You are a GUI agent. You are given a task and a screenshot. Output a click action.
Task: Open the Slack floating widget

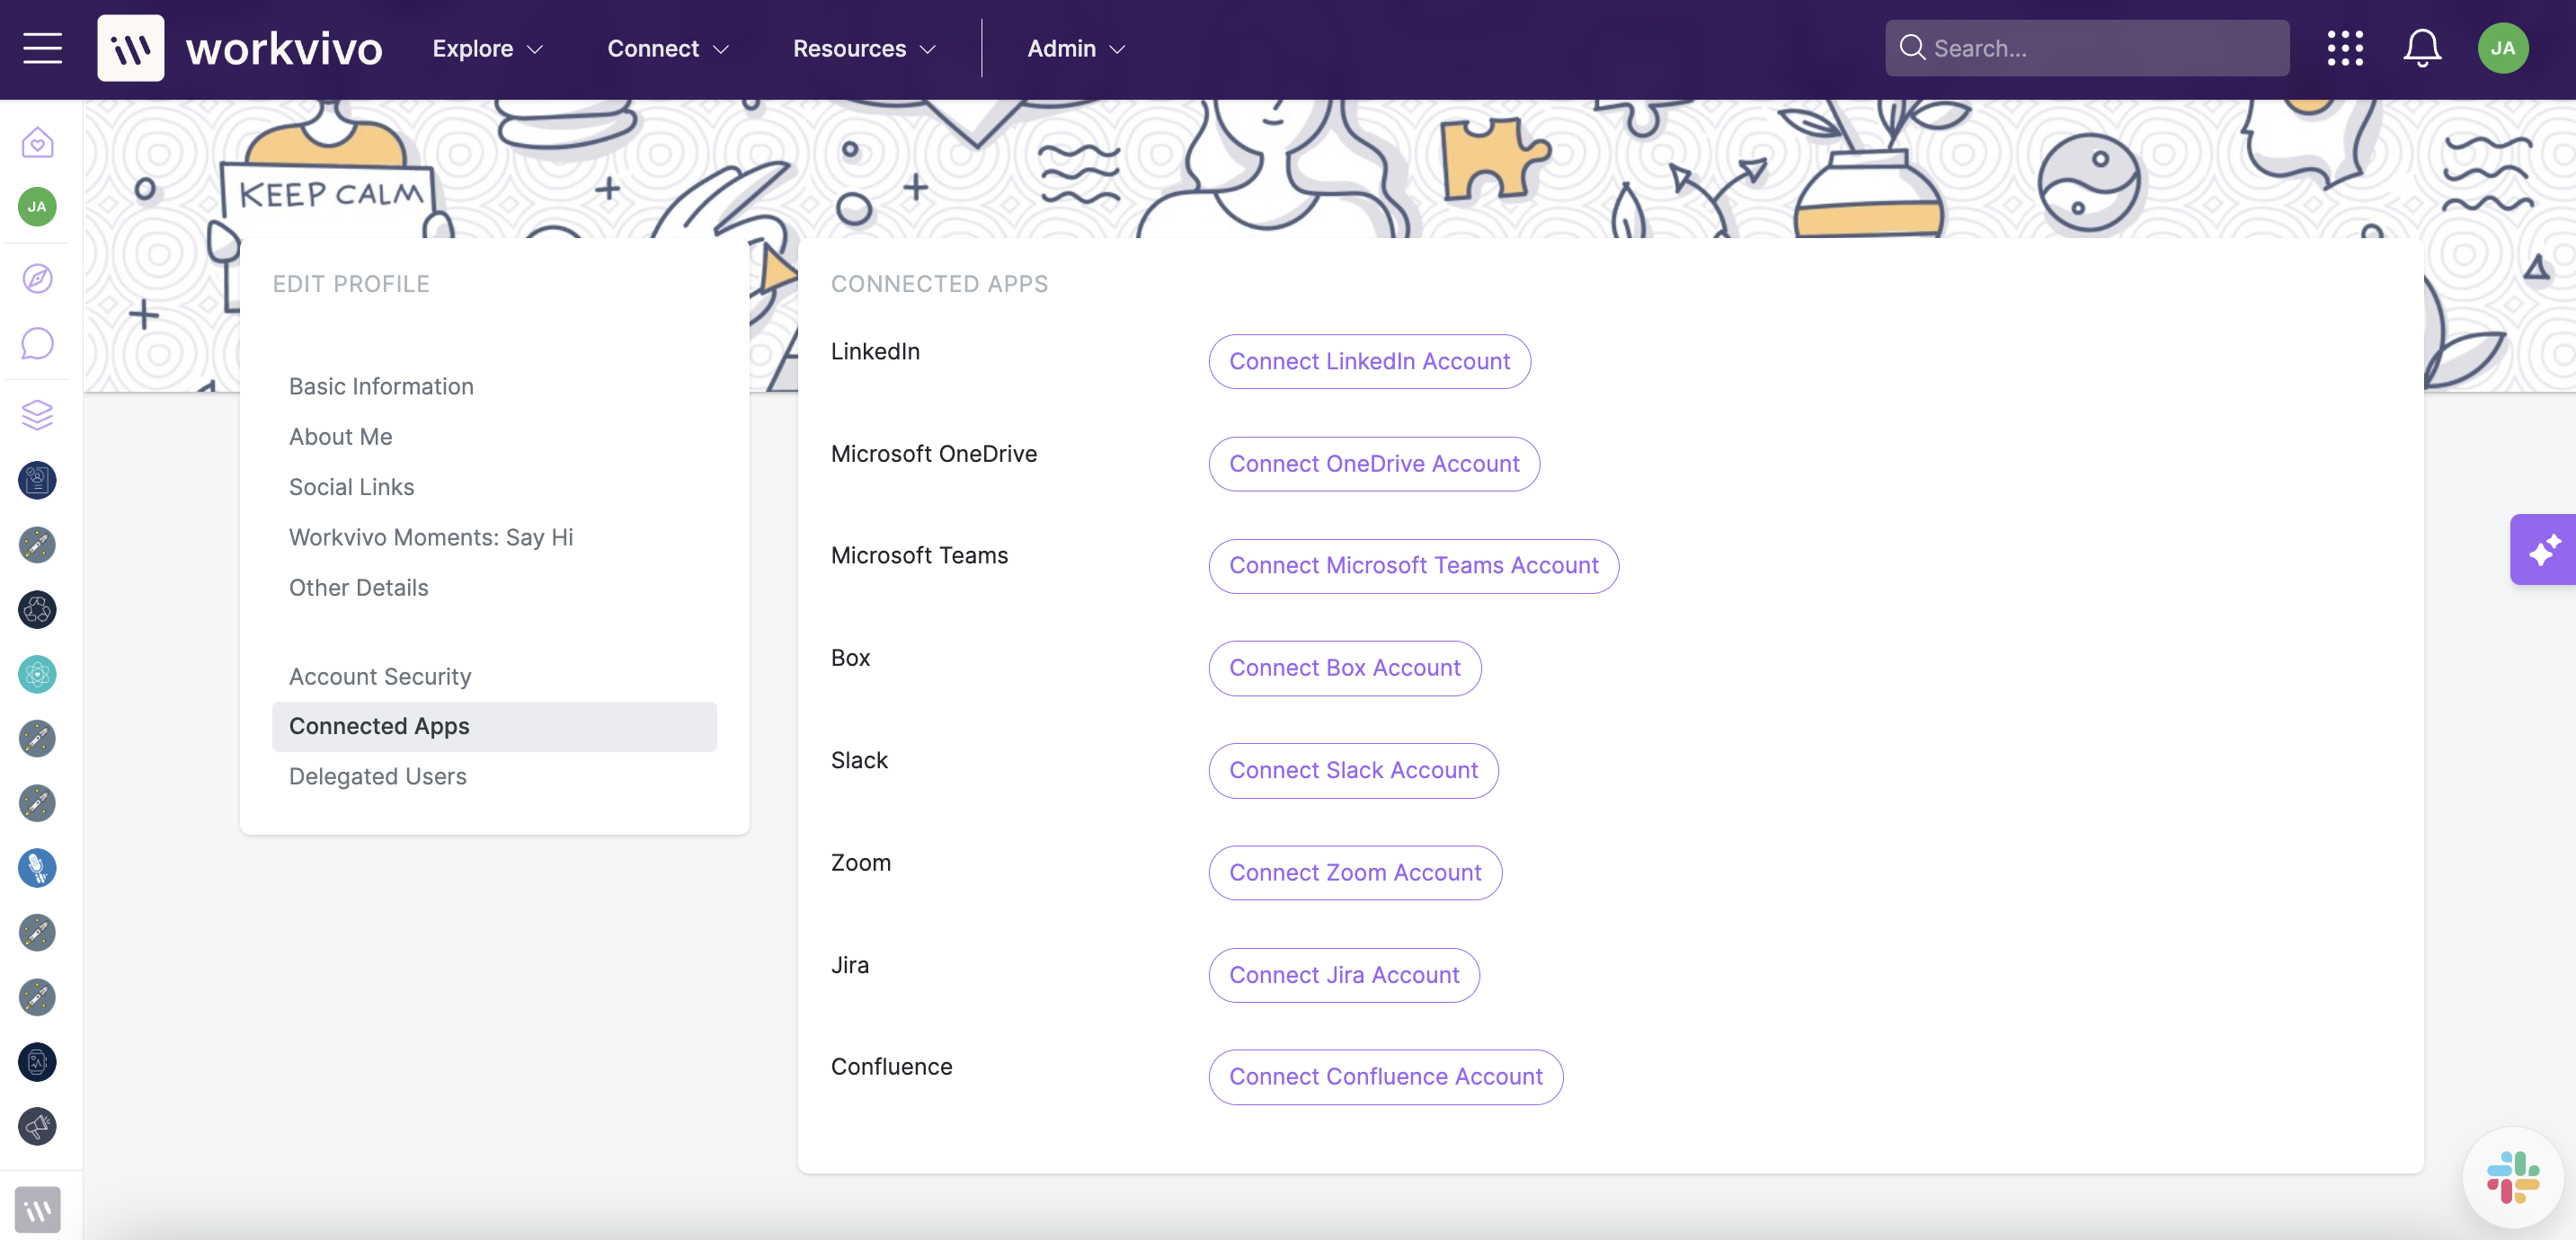click(2513, 1177)
